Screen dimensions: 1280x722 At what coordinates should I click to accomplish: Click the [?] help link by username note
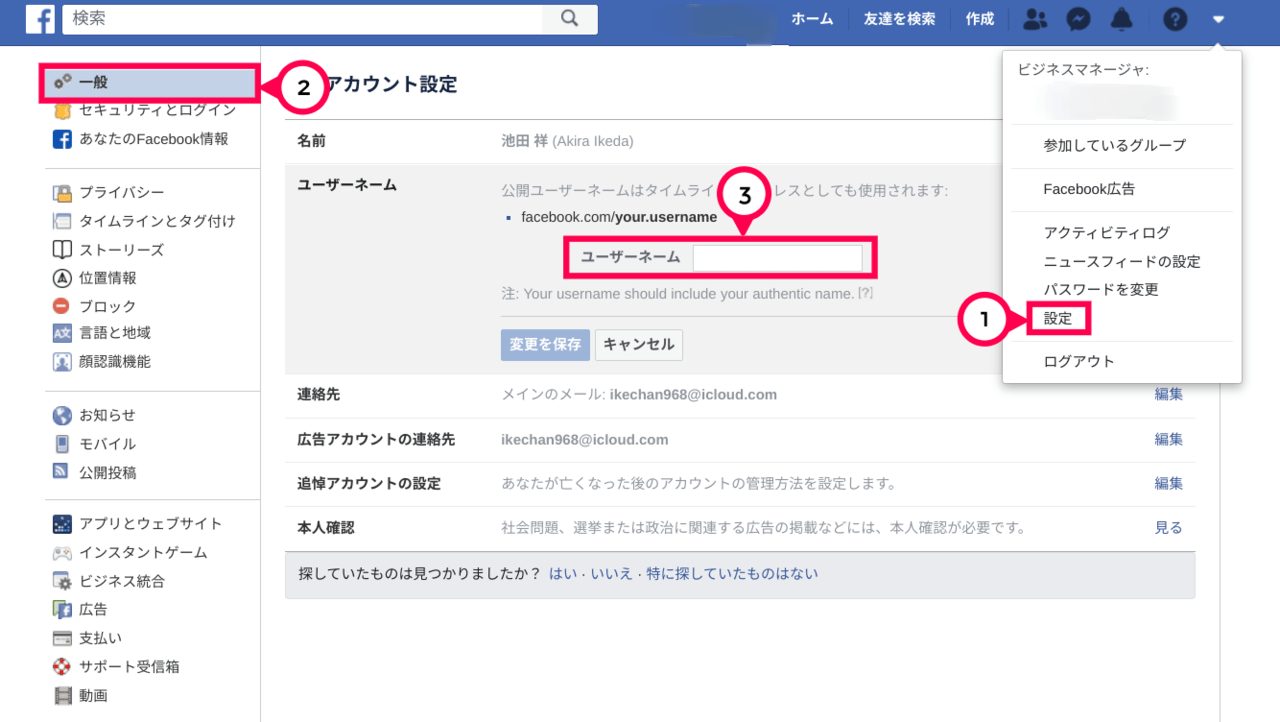866,294
